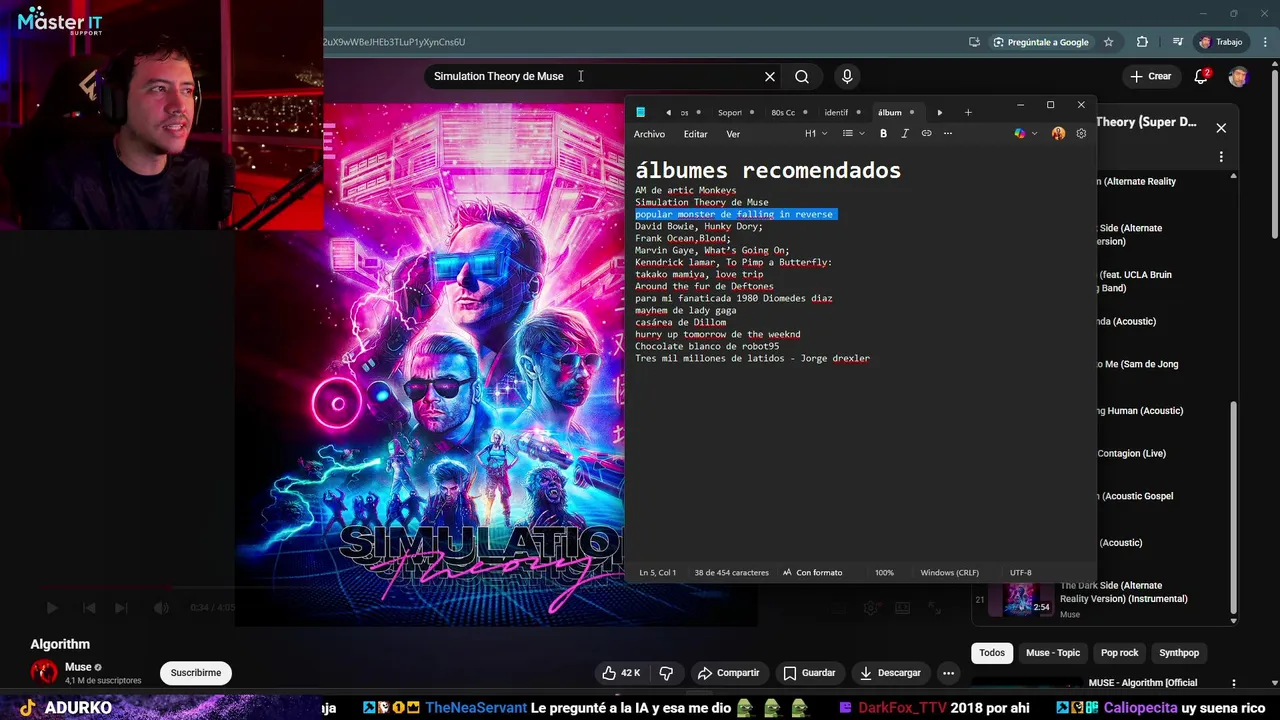
Task: Mute the video with the volume icon
Action: 161,608
